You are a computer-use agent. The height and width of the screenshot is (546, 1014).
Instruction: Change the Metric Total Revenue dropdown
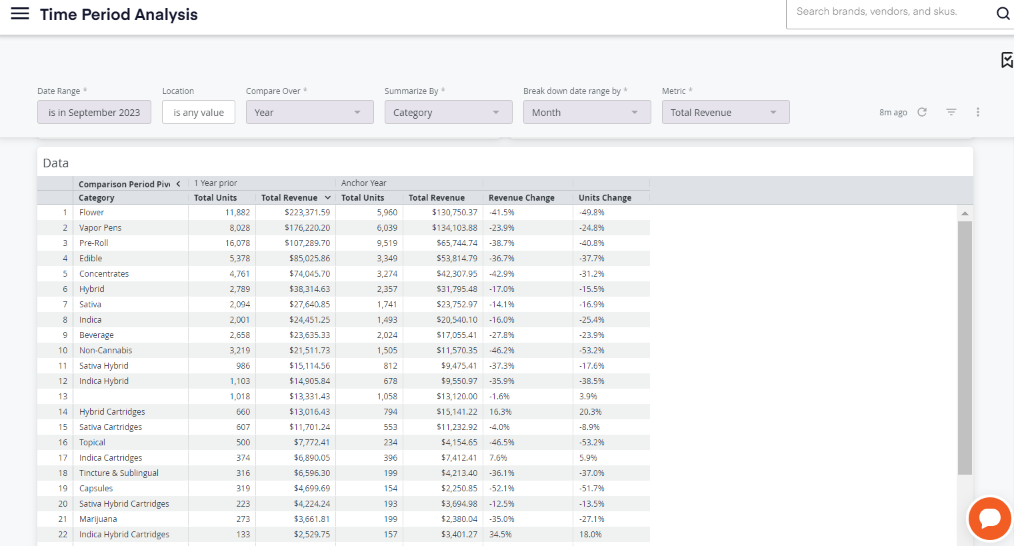pyautogui.click(x=726, y=112)
